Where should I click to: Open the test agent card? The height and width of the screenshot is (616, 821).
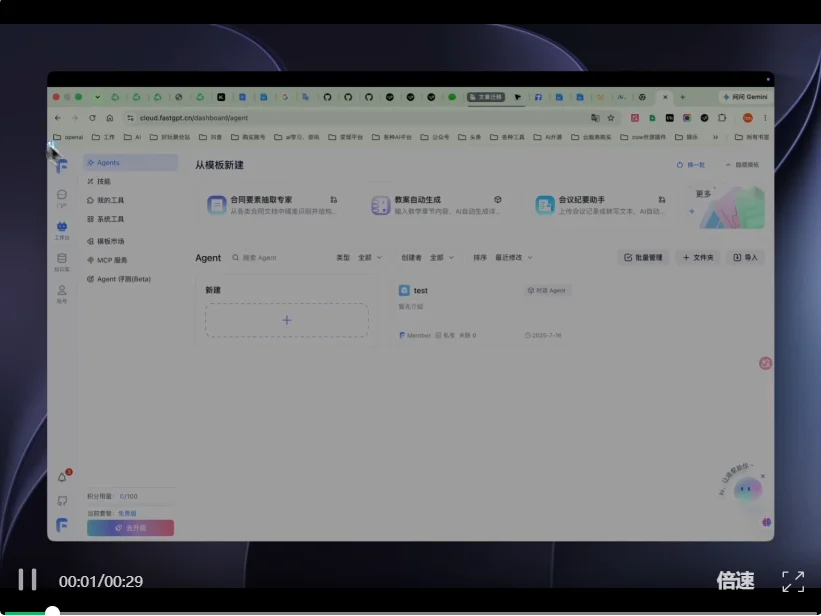tap(485, 312)
